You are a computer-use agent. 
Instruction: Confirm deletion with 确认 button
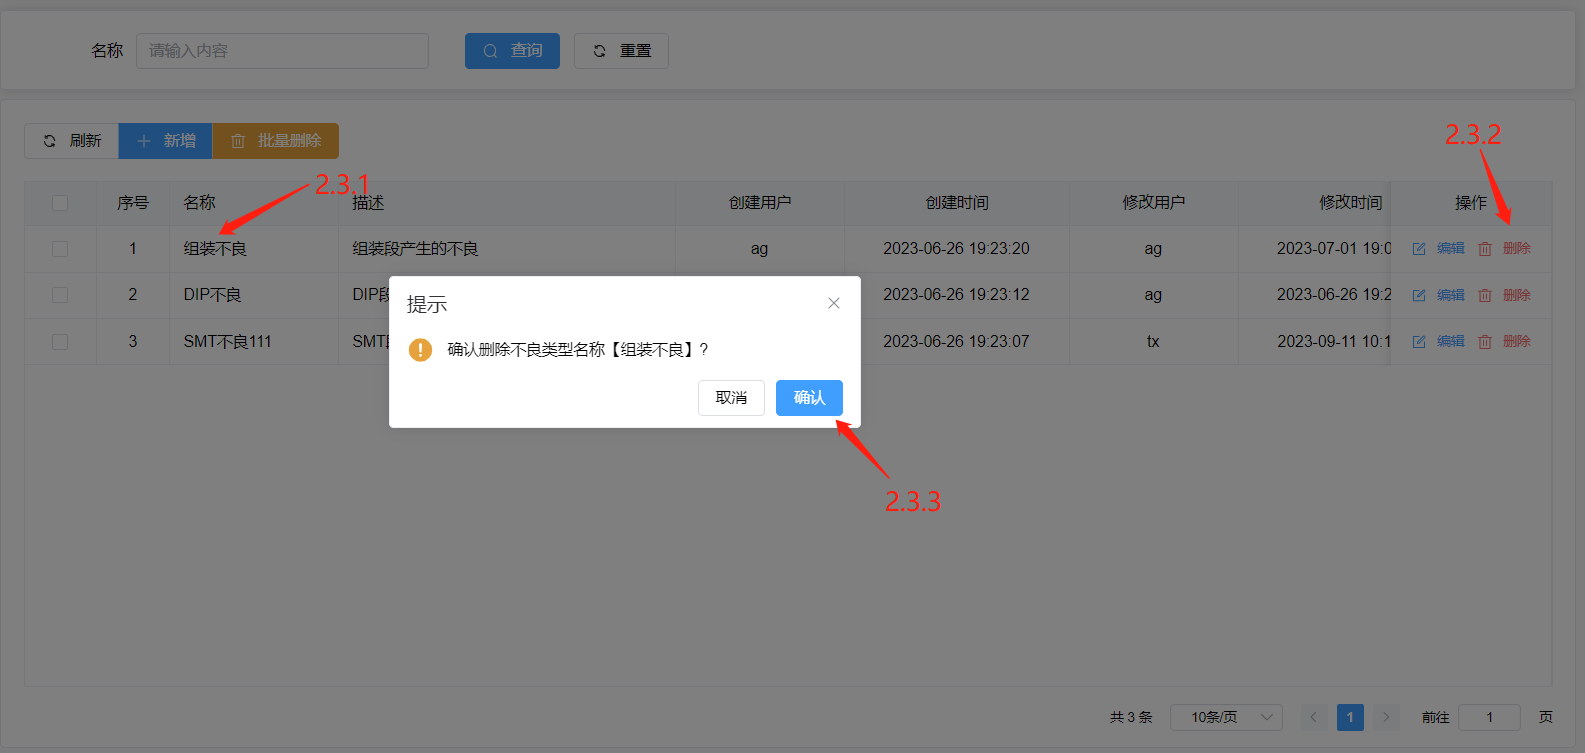(x=809, y=398)
